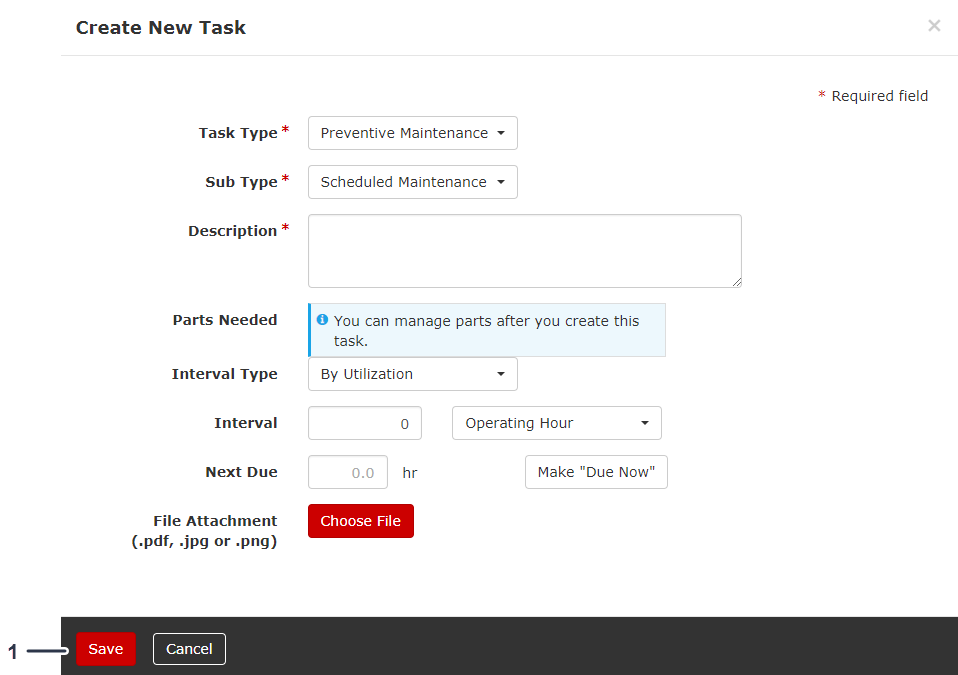The image size is (958, 675).
Task: Grab the Description box resize handle
Action: pyautogui.click(x=736, y=282)
